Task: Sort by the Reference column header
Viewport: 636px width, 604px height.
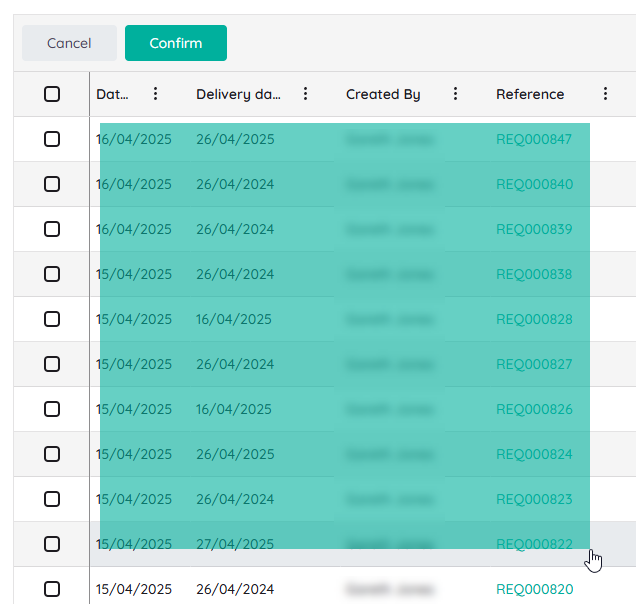Action: (530, 94)
